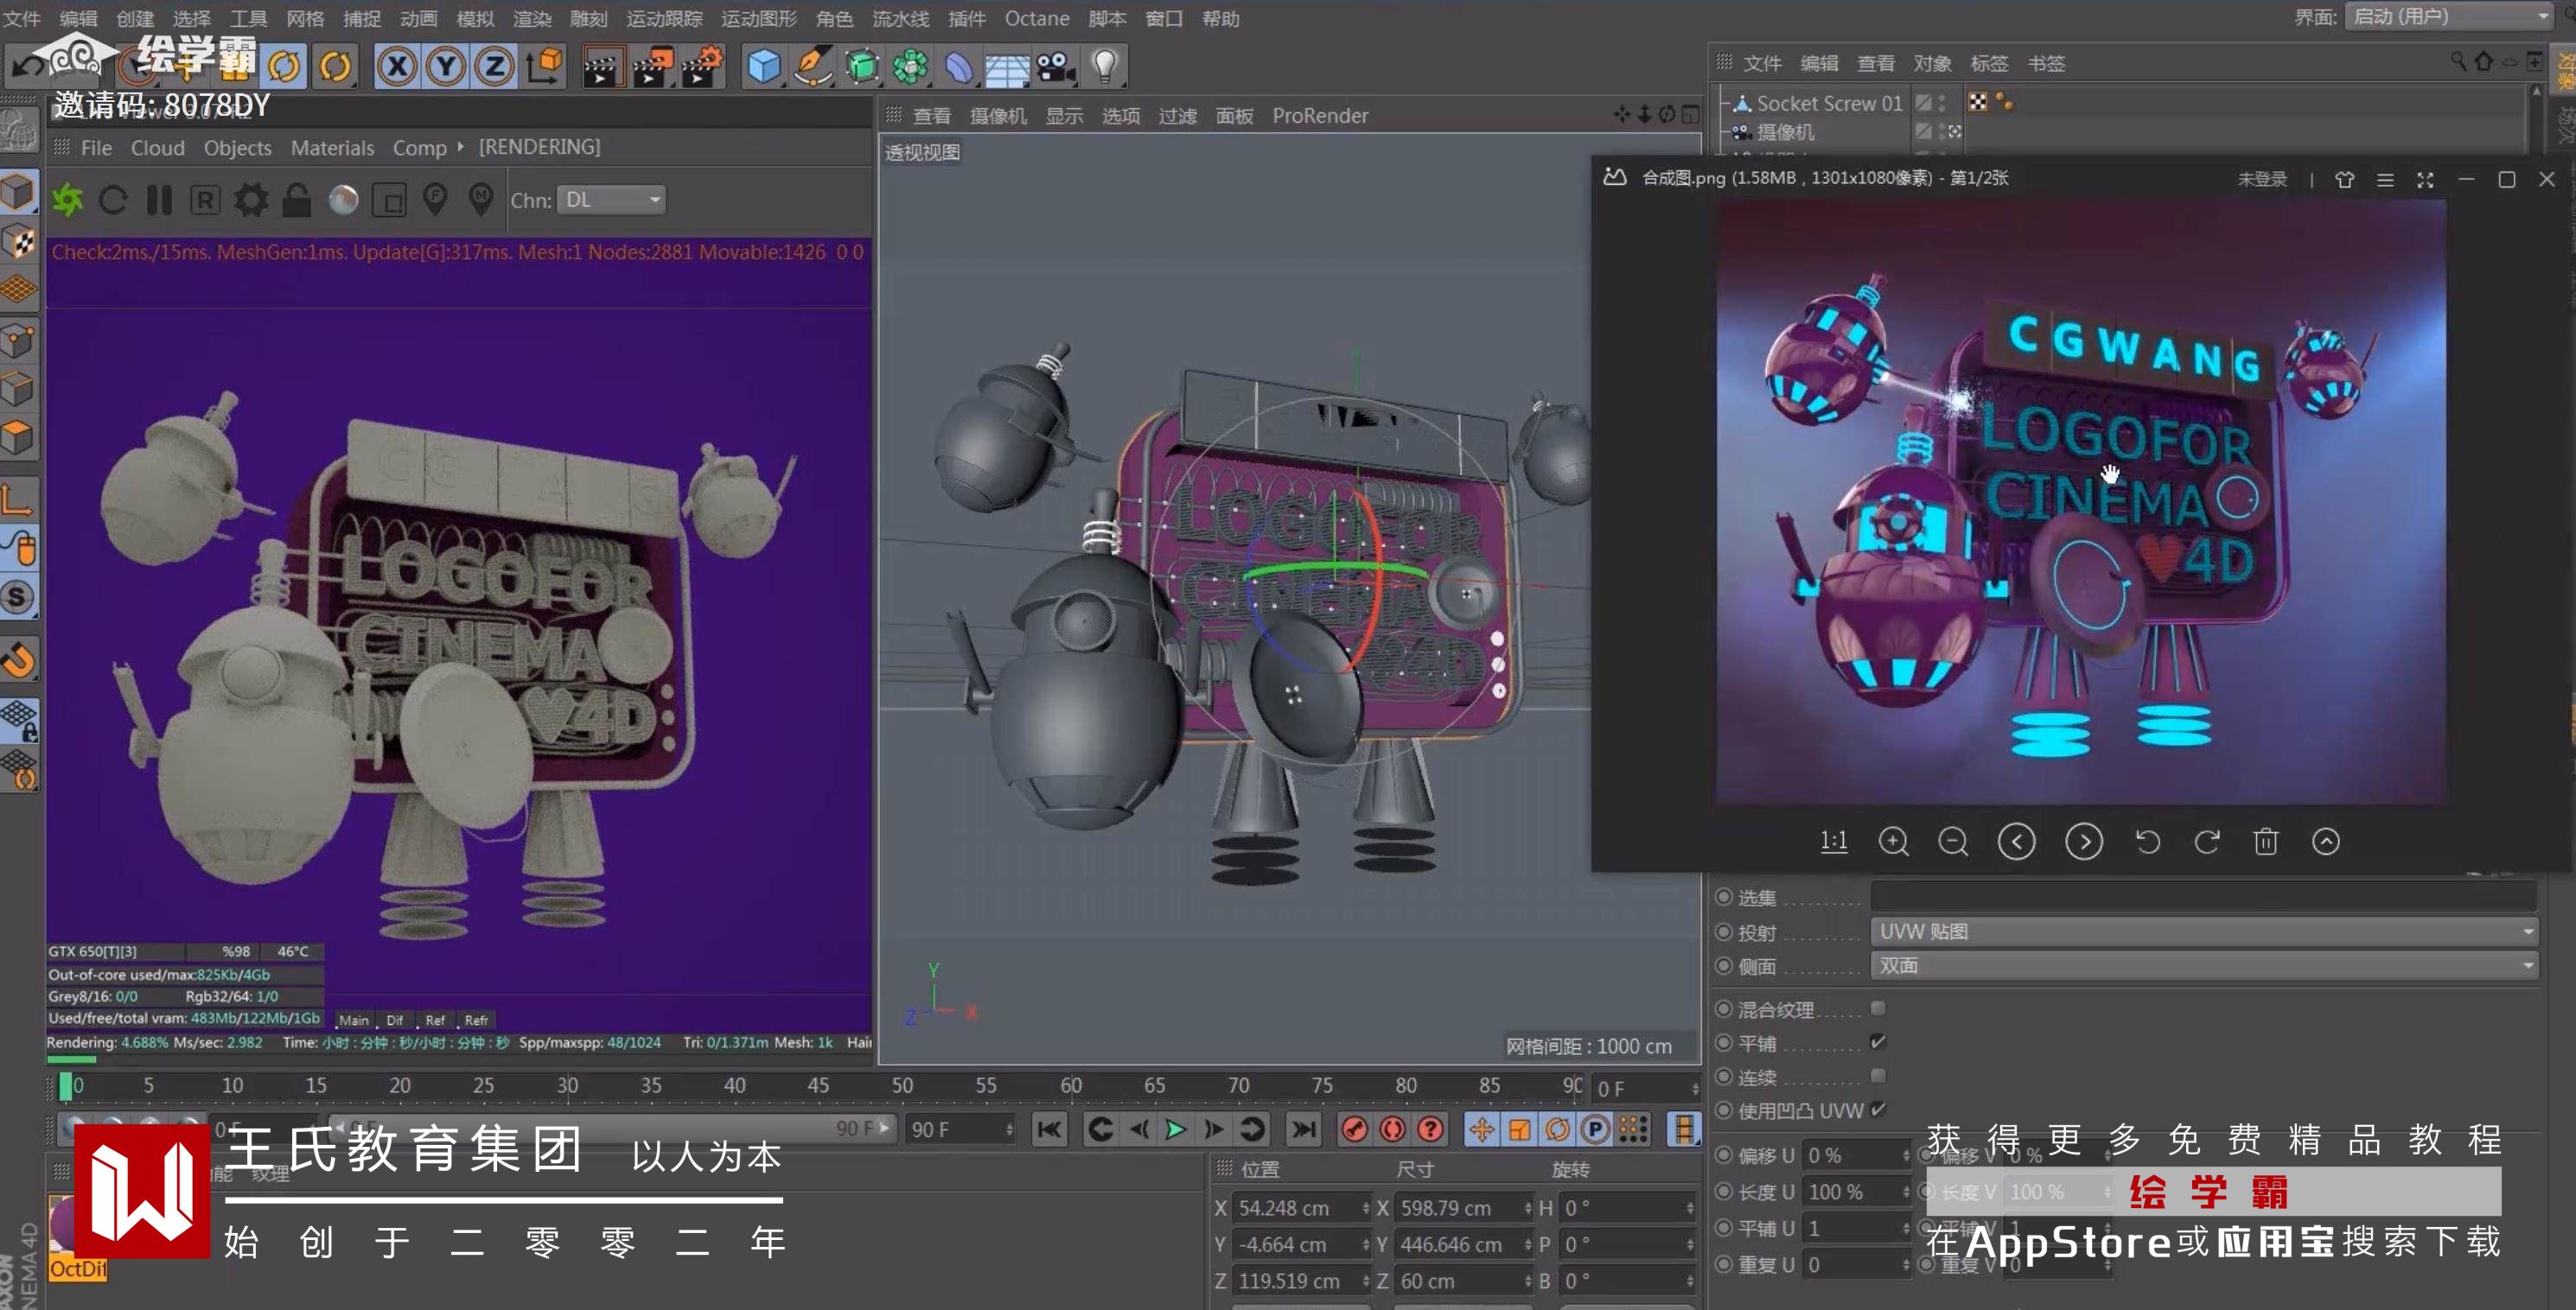Viewport: 2576px width, 1310px height.
Task: Enable the 混合纹理 checkbox
Action: 1878,1008
